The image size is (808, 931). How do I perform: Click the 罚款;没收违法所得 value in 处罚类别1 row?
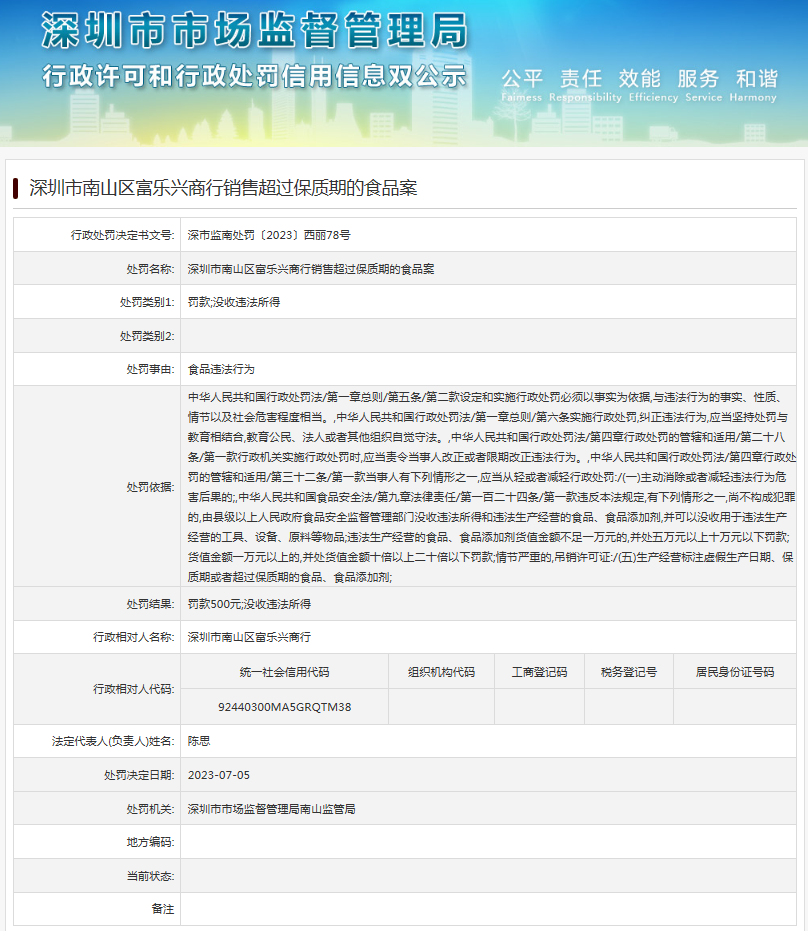pos(233,302)
